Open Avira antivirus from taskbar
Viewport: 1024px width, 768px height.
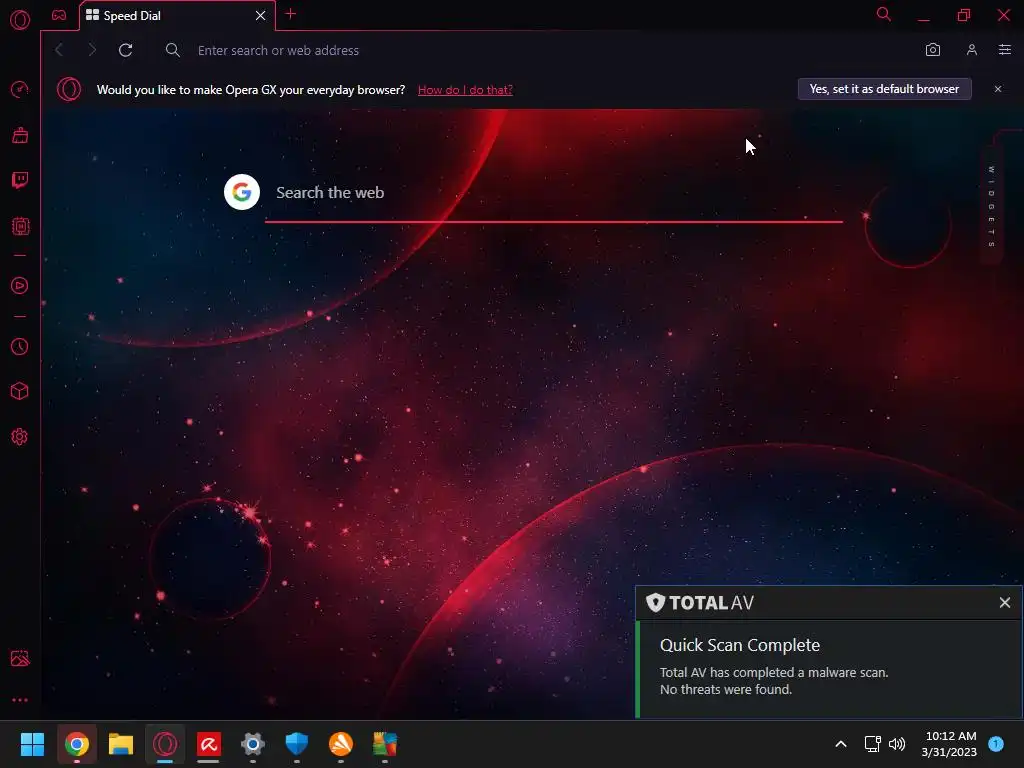pyautogui.click(x=208, y=744)
